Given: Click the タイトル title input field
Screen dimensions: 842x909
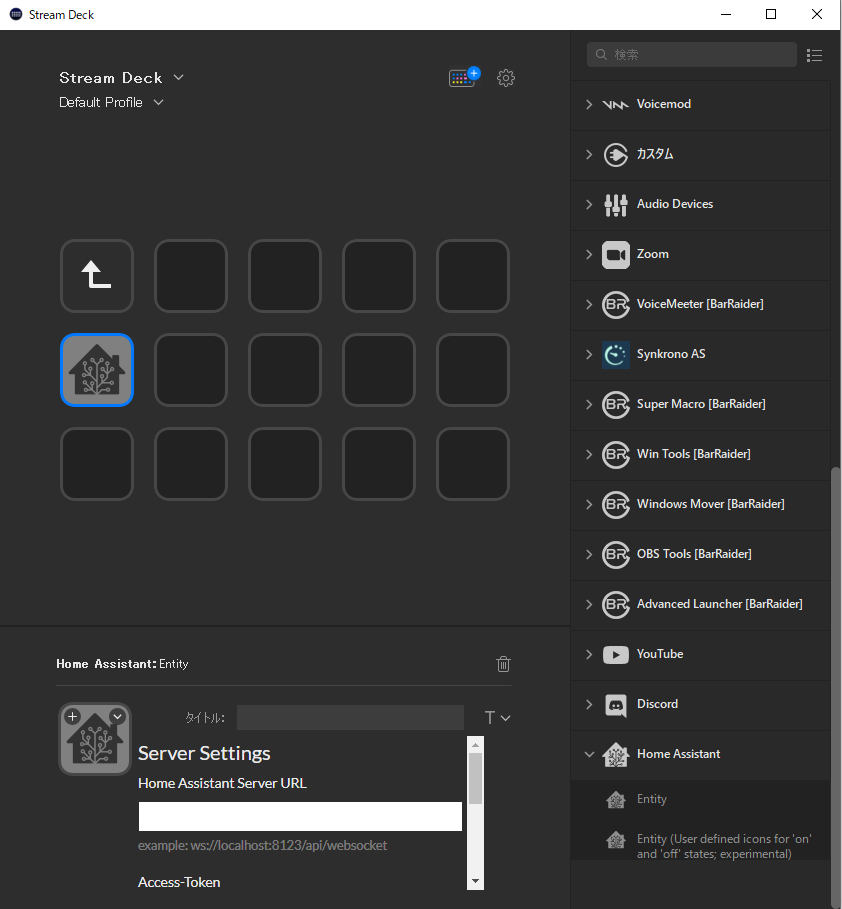Looking at the screenshot, I should 350,718.
